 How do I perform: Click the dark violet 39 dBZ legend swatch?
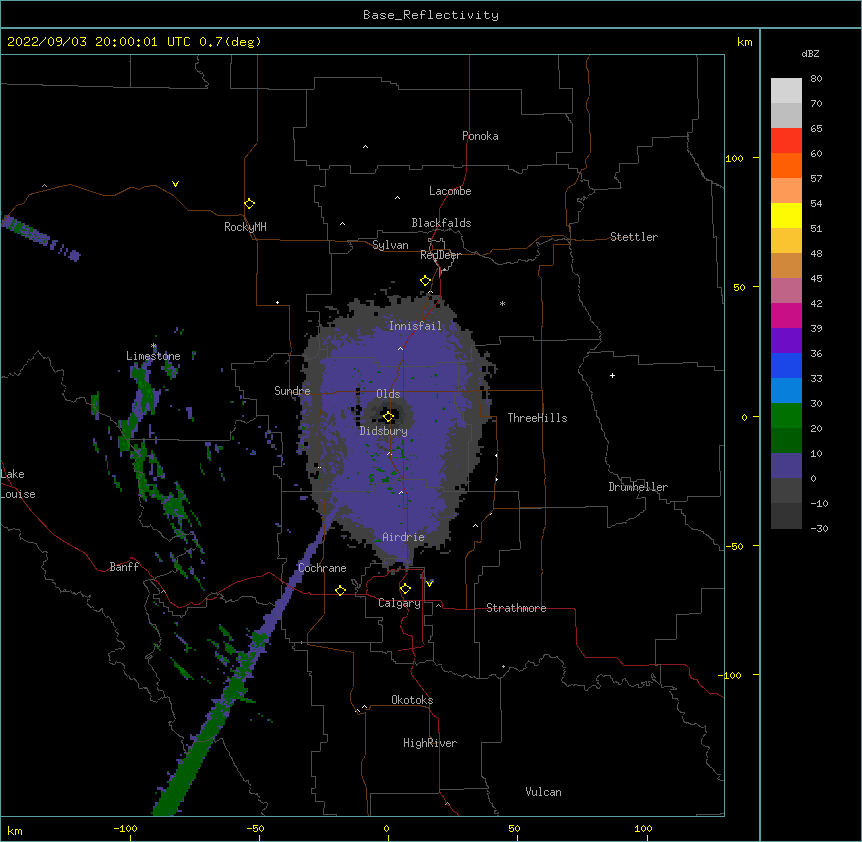click(786, 341)
